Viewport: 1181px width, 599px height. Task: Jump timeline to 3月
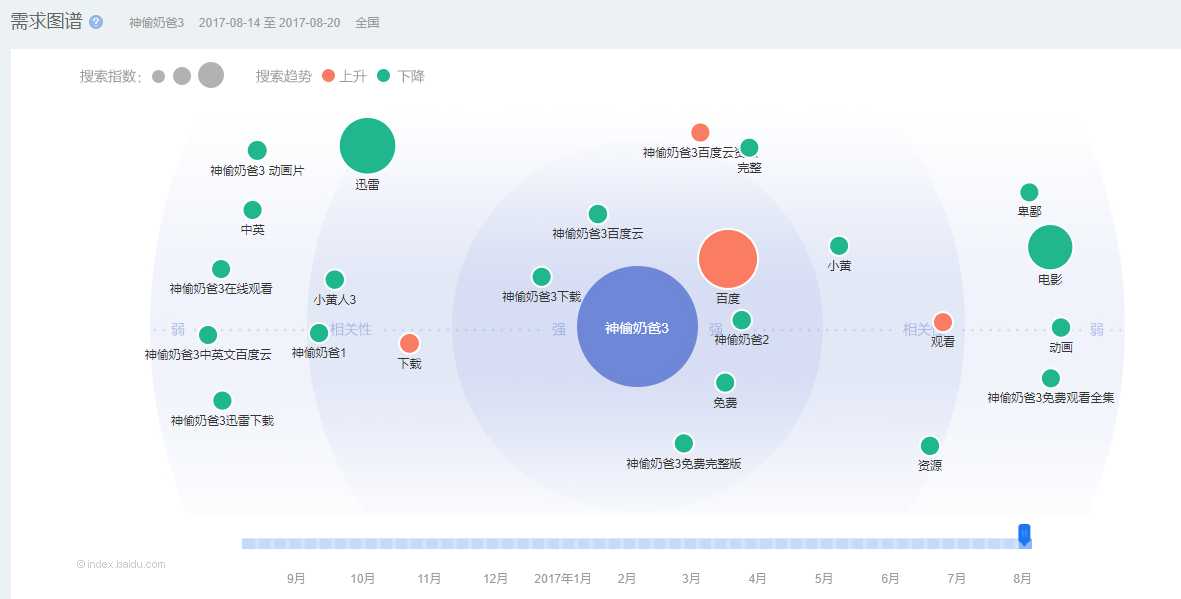coord(691,579)
